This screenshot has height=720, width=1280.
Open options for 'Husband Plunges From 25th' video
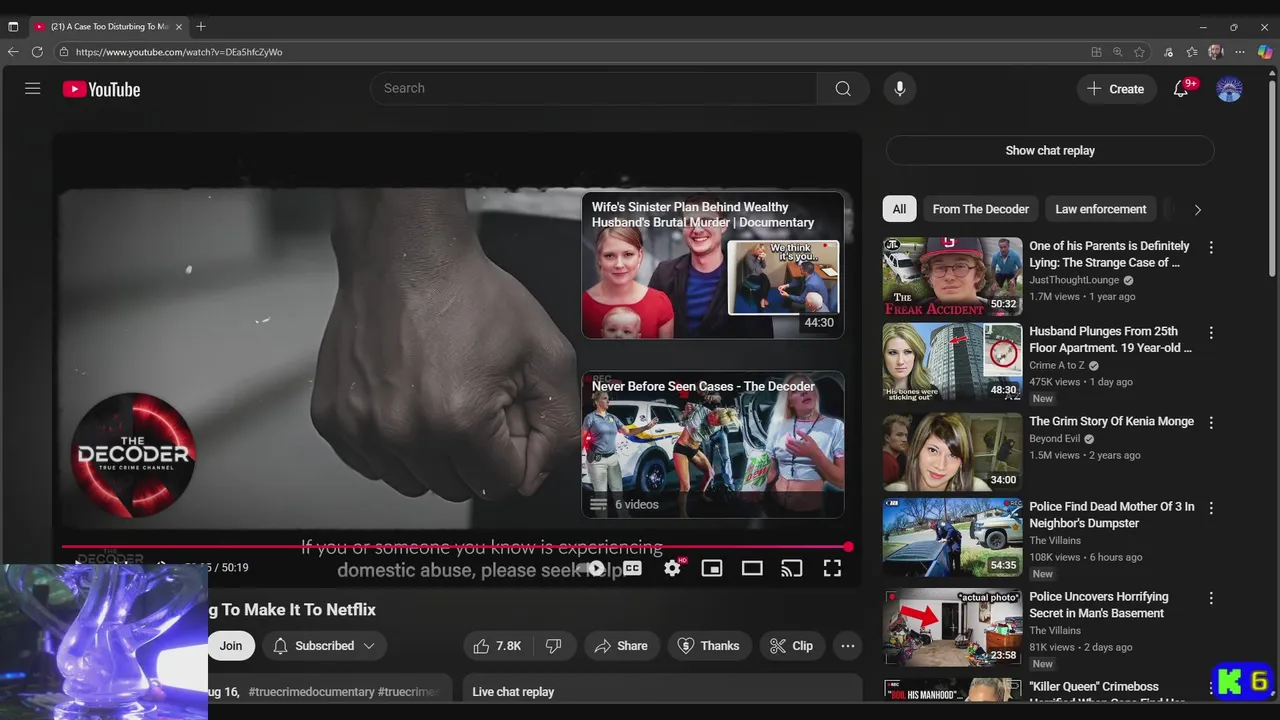(1211, 333)
